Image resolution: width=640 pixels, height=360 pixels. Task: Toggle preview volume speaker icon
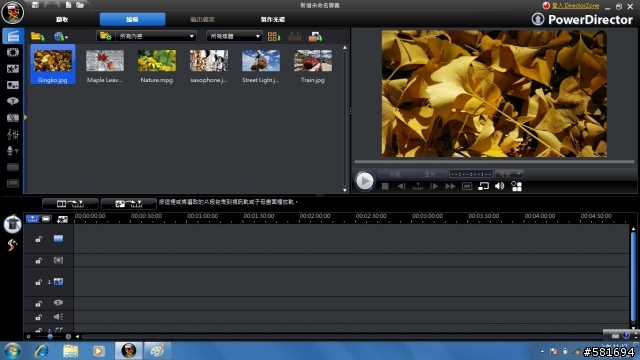(x=499, y=186)
